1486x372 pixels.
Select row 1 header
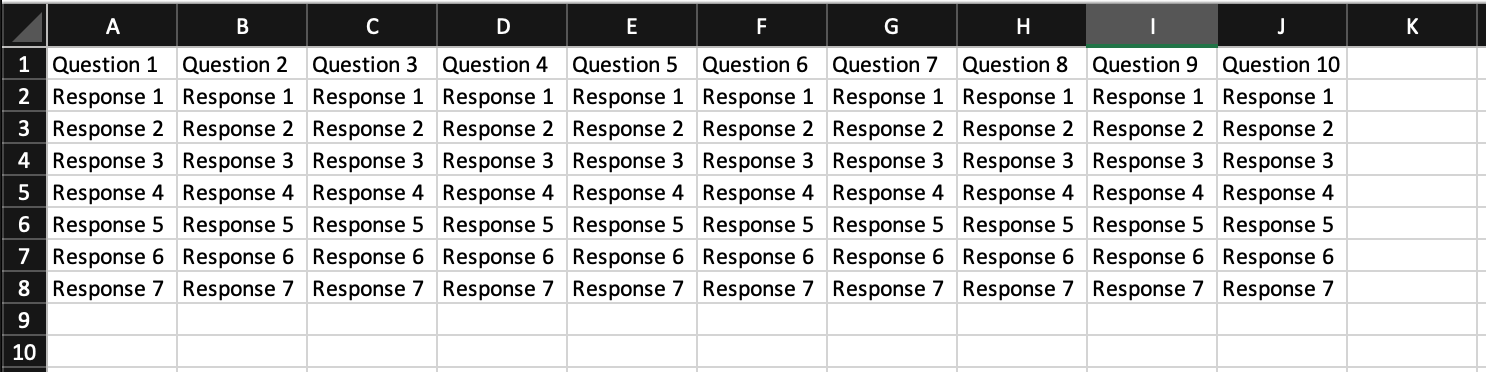23,65
